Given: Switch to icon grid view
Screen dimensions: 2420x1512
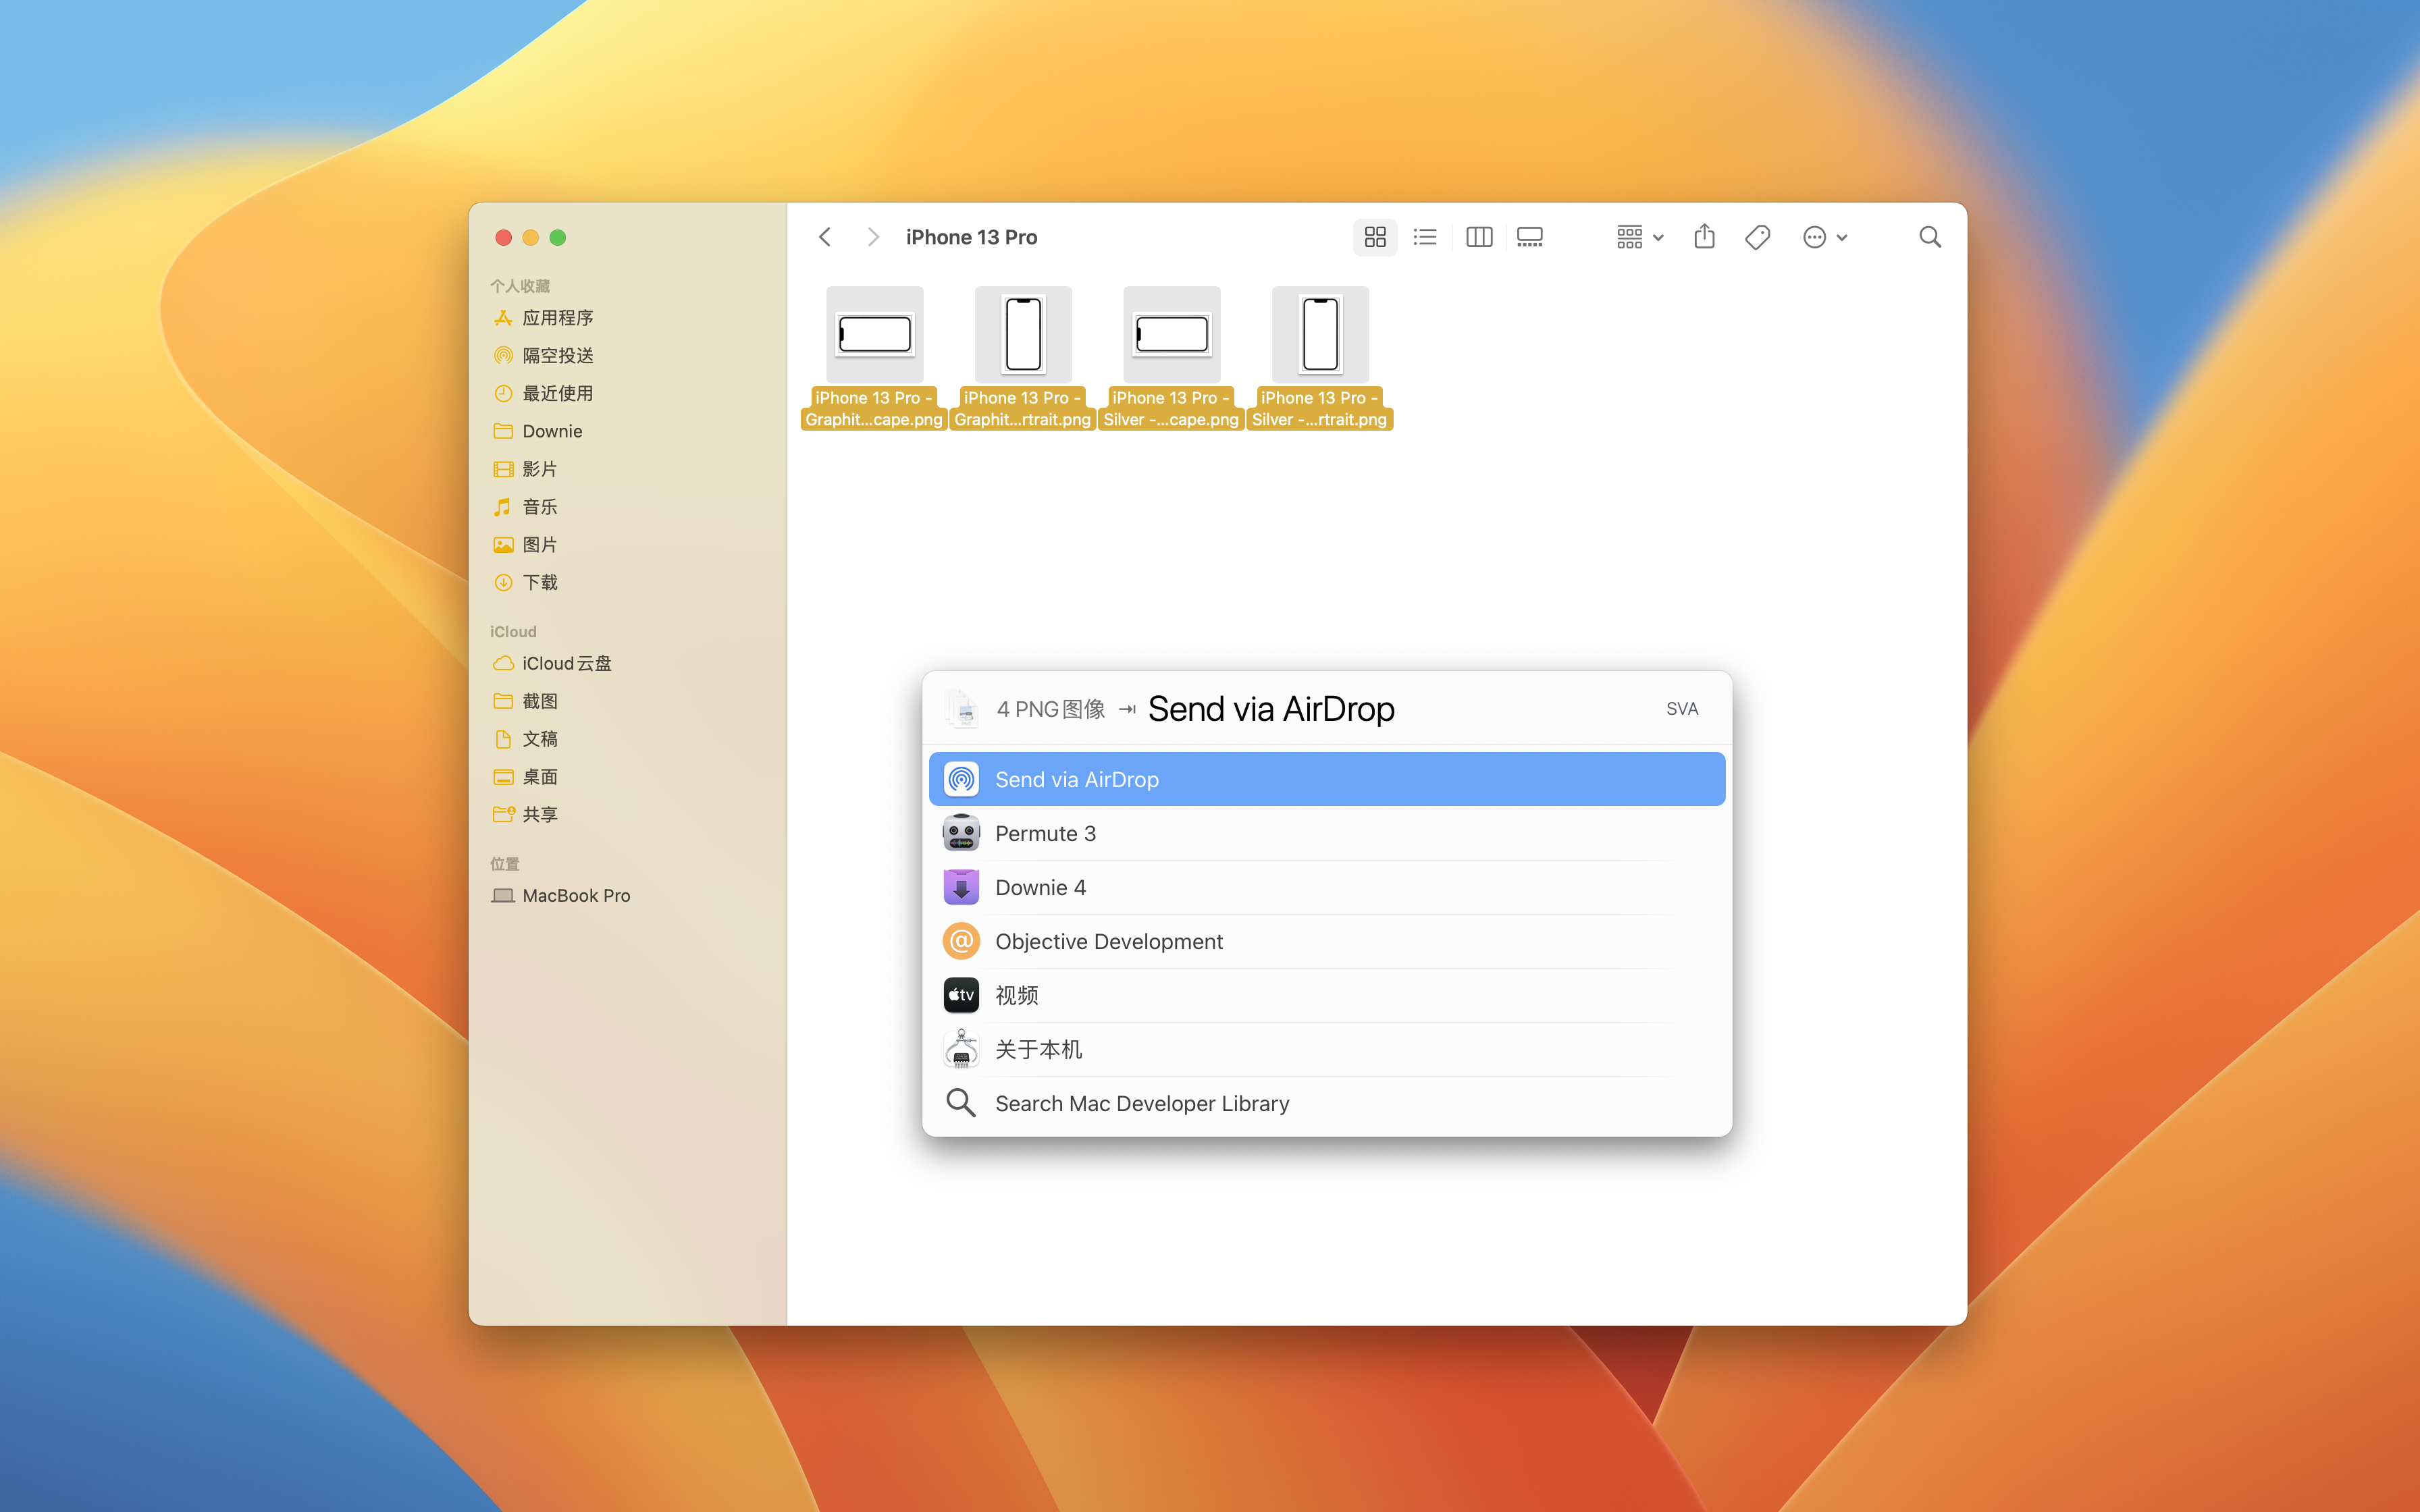Looking at the screenshot, I should [x=1375, y=237].
